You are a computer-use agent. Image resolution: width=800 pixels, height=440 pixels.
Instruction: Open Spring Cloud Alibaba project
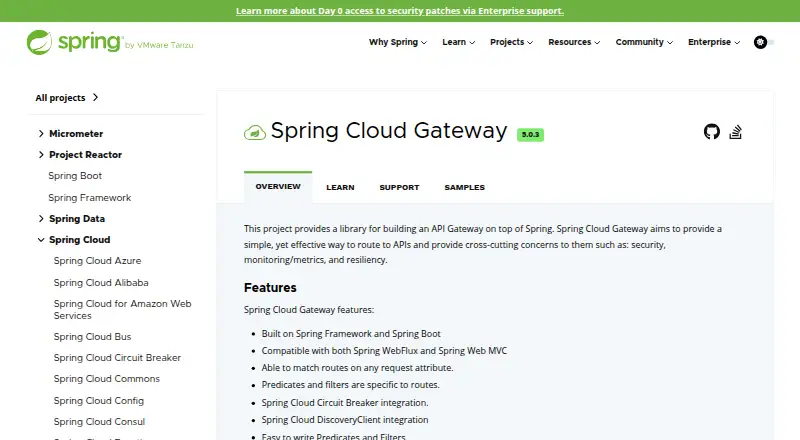[101, 283]
